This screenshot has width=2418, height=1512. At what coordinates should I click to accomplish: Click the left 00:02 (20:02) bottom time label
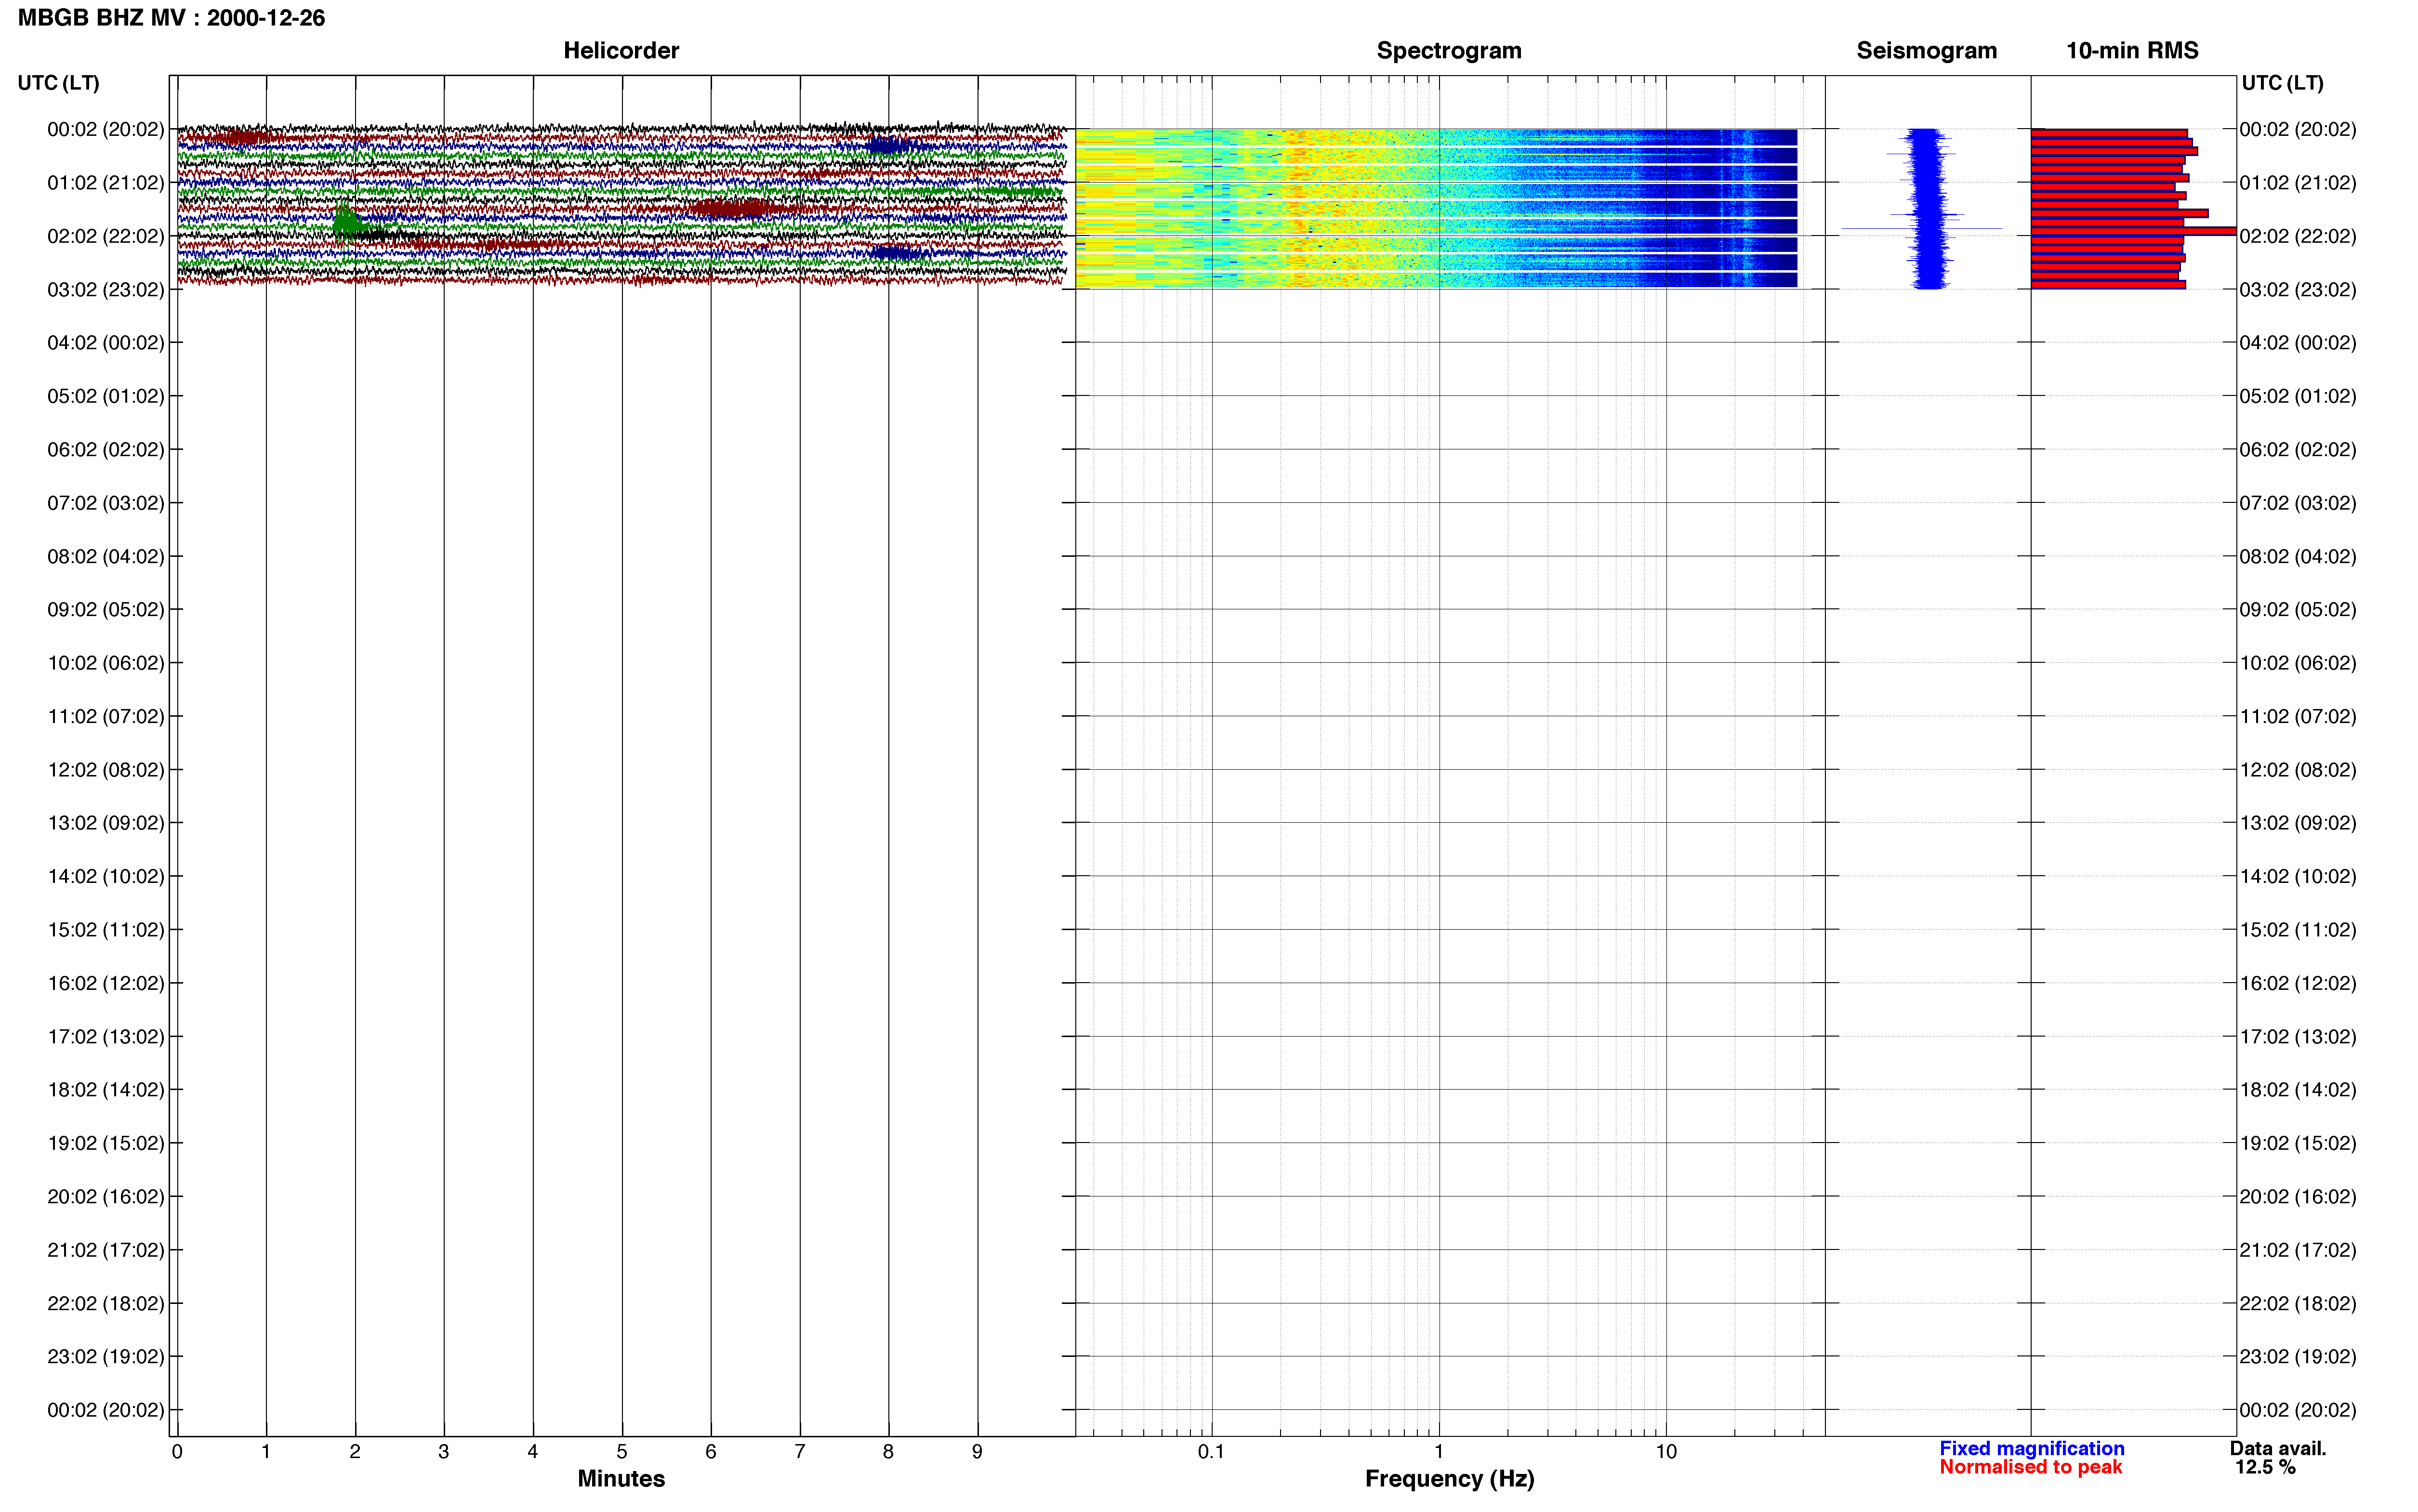coord(106,1410)
